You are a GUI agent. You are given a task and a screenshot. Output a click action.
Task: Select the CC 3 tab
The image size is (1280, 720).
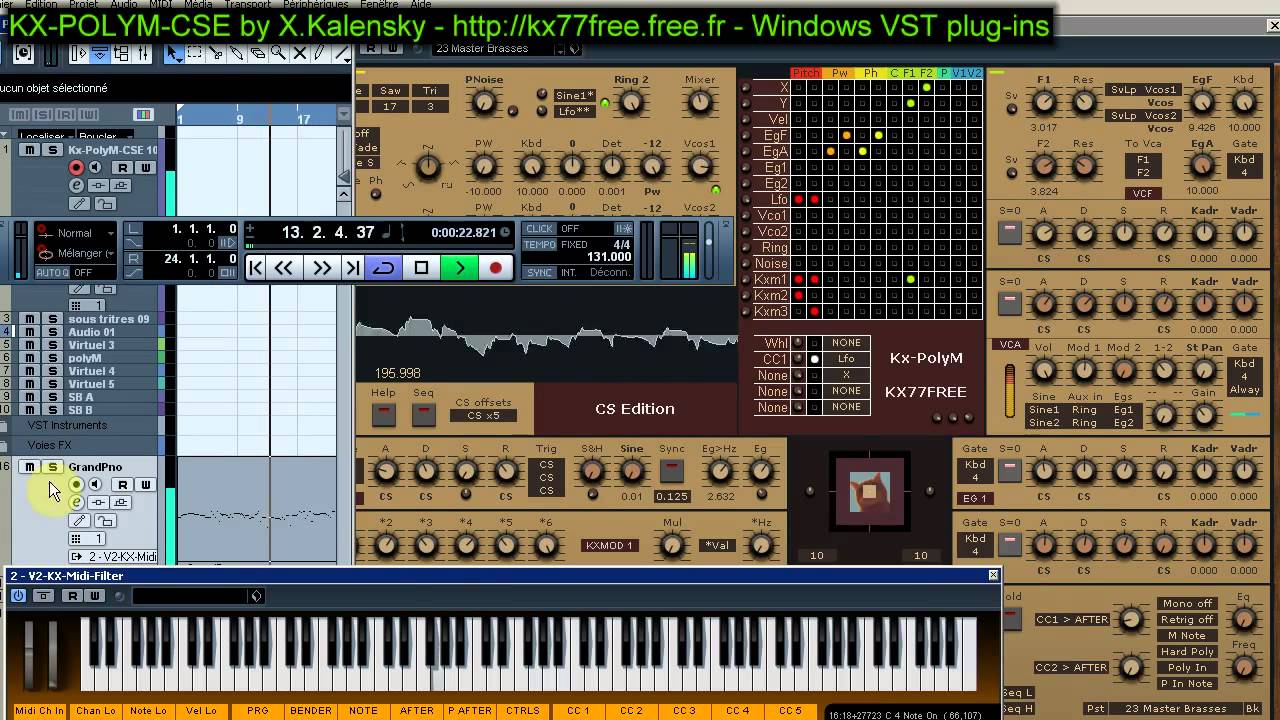click(684, 711)
